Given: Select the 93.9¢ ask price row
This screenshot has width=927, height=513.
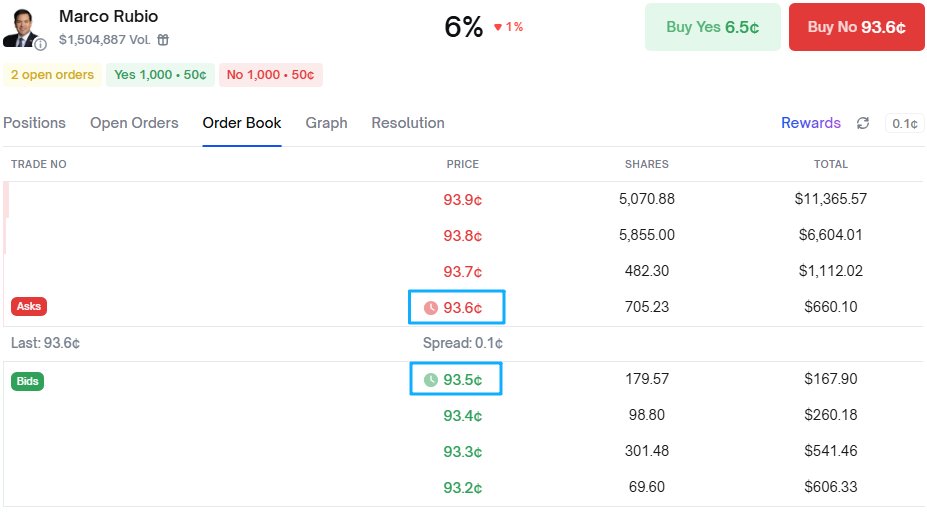Looking at the screenshot, I should tap(462, 199).
